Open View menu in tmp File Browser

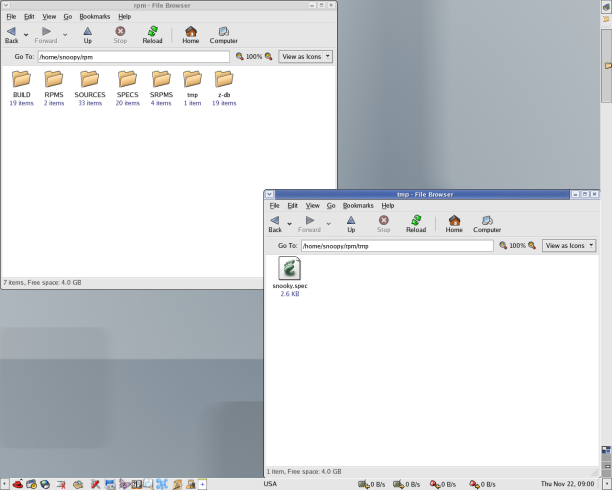pyautogui.click(x=313, y=205)
